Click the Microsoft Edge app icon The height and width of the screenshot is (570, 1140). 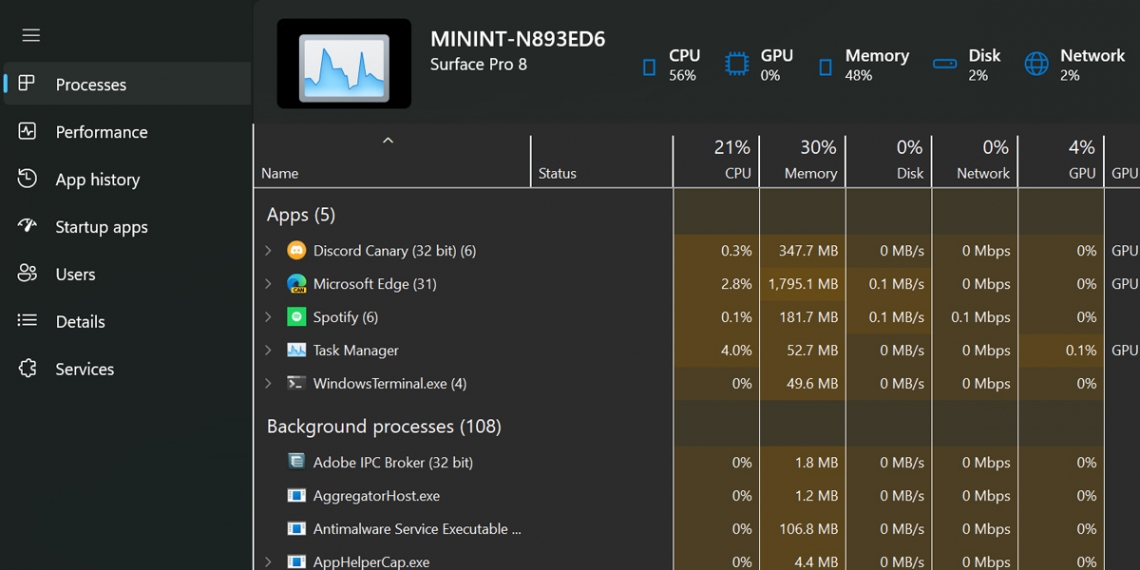(296, 284)
